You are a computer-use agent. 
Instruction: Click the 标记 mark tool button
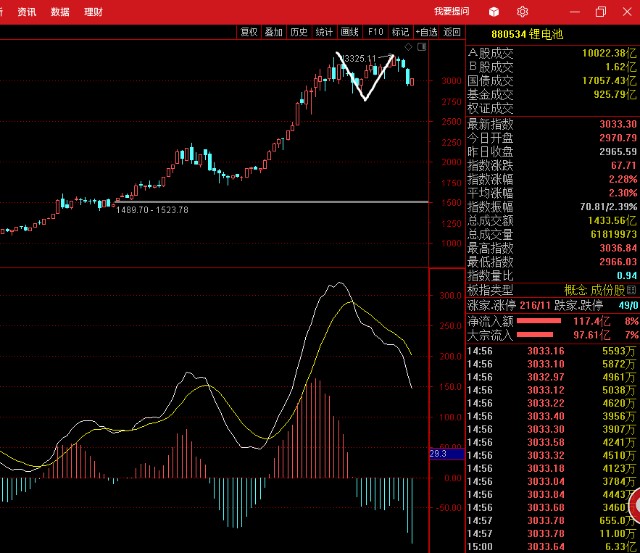pos(400,32)
